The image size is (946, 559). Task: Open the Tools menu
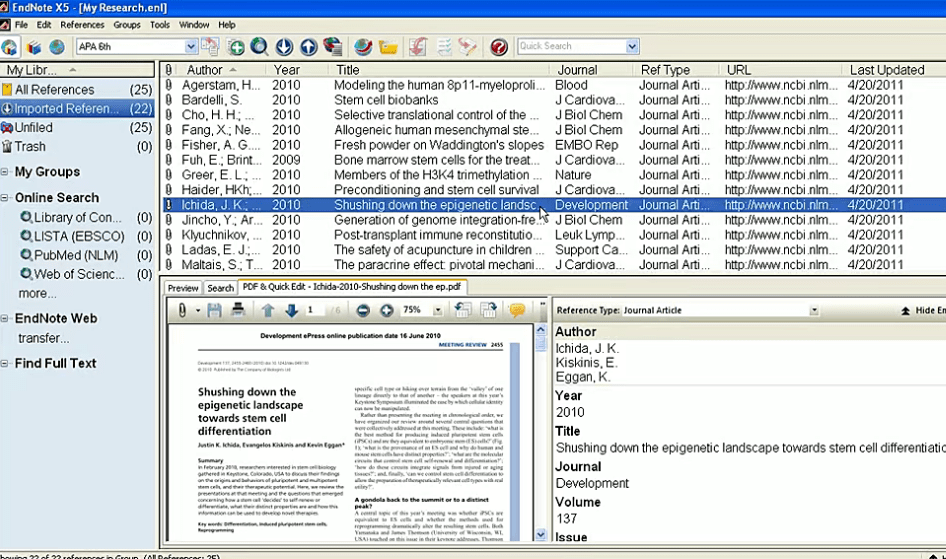pos(160,25)
